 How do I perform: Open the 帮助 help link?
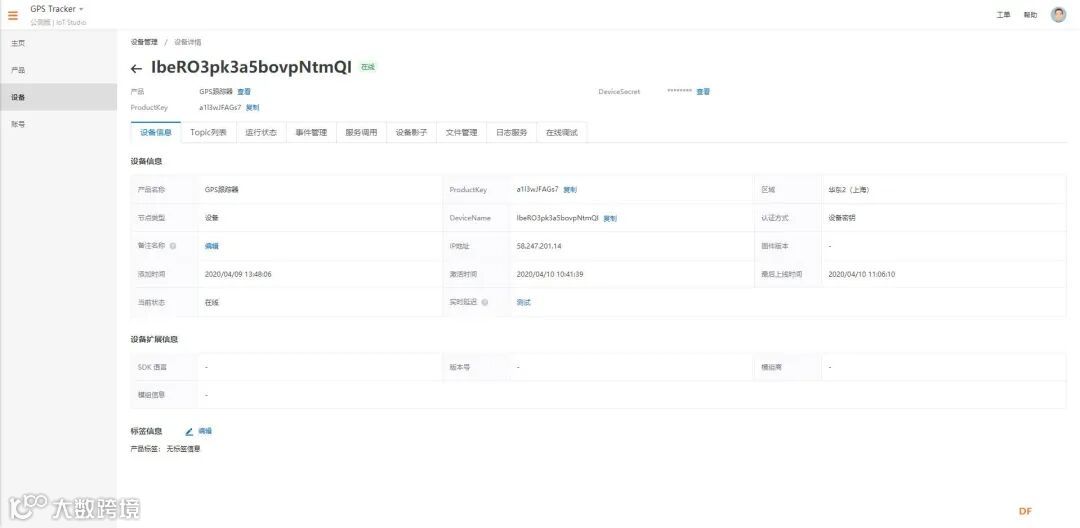[1030, 15]
